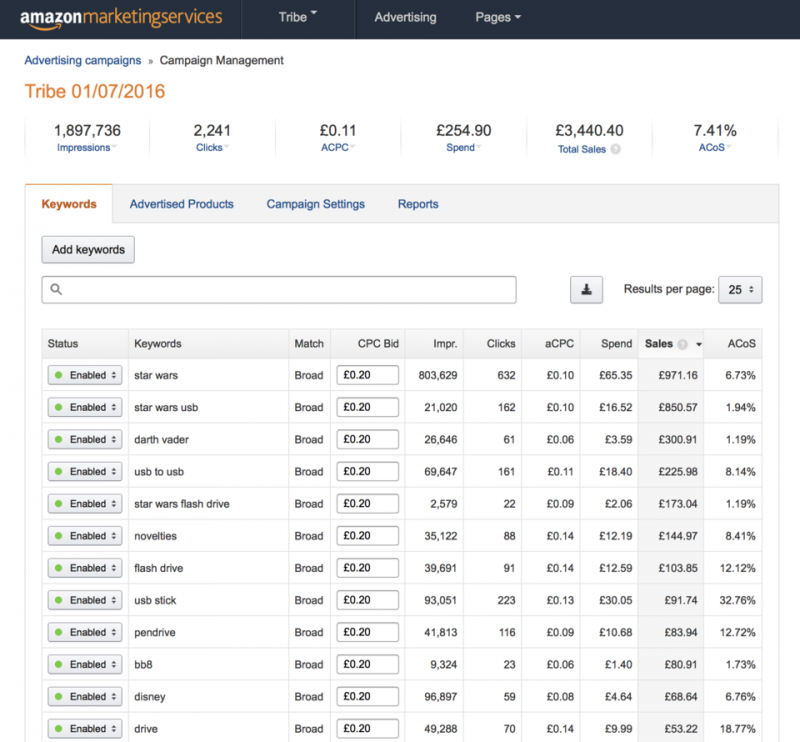This screenshot has height=742, width=800.
Task: Open status dropdown for darth vader
Action: pyautogui.click(x=85, y=439)
